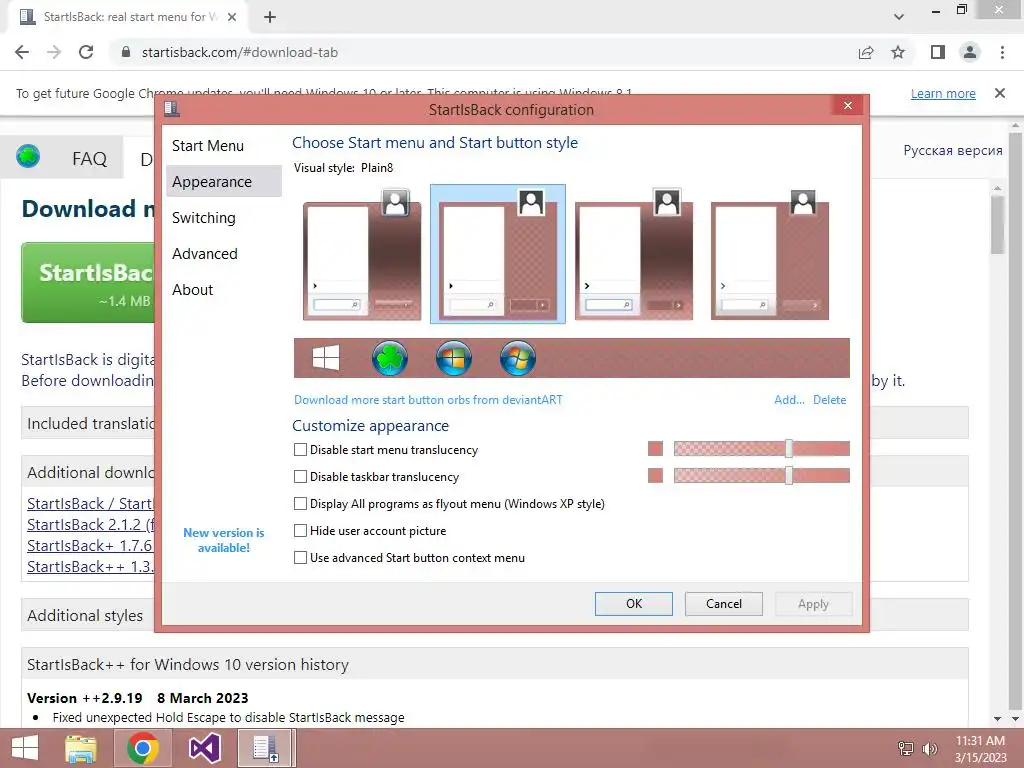This screenshot has height=768, width=1024.
Task: Tick Disable taskbar translucency checkbox
Action: click(300, 477)
